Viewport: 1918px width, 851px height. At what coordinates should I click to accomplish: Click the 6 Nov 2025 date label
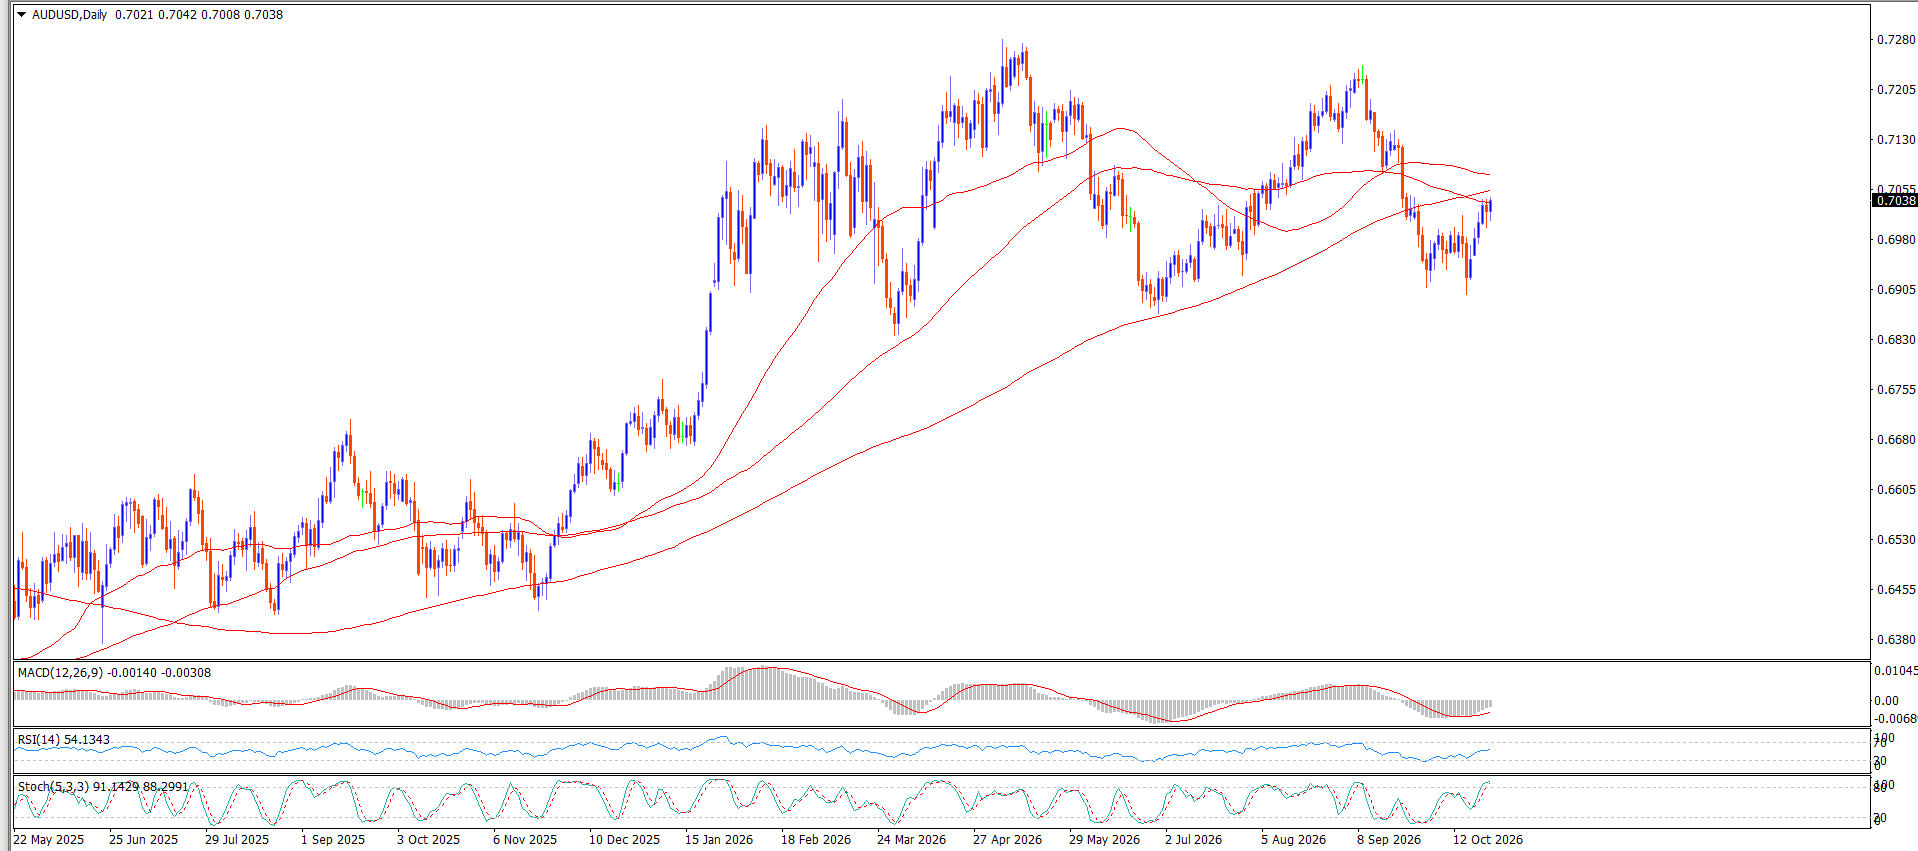pos(525,840)
